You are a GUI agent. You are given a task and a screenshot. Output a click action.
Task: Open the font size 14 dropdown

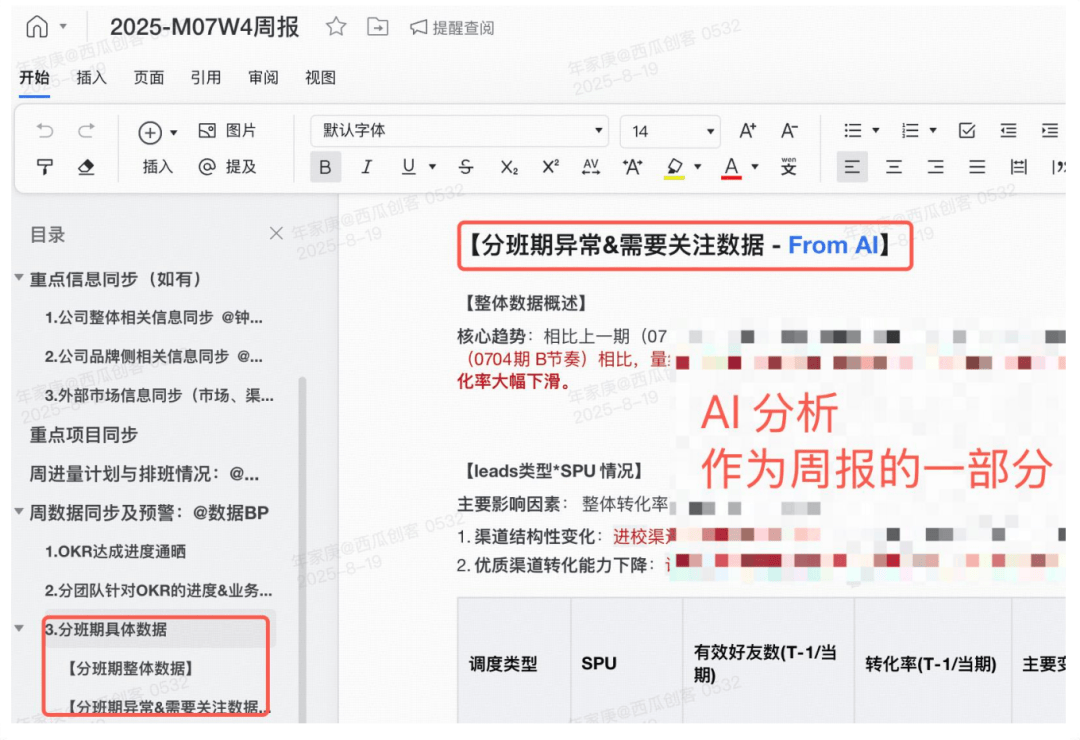(669, 131)
